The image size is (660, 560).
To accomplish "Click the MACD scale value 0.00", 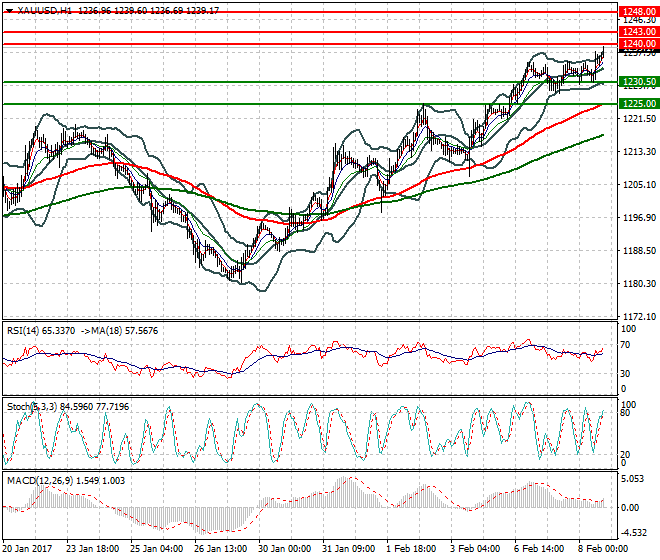I will [631, 508].
